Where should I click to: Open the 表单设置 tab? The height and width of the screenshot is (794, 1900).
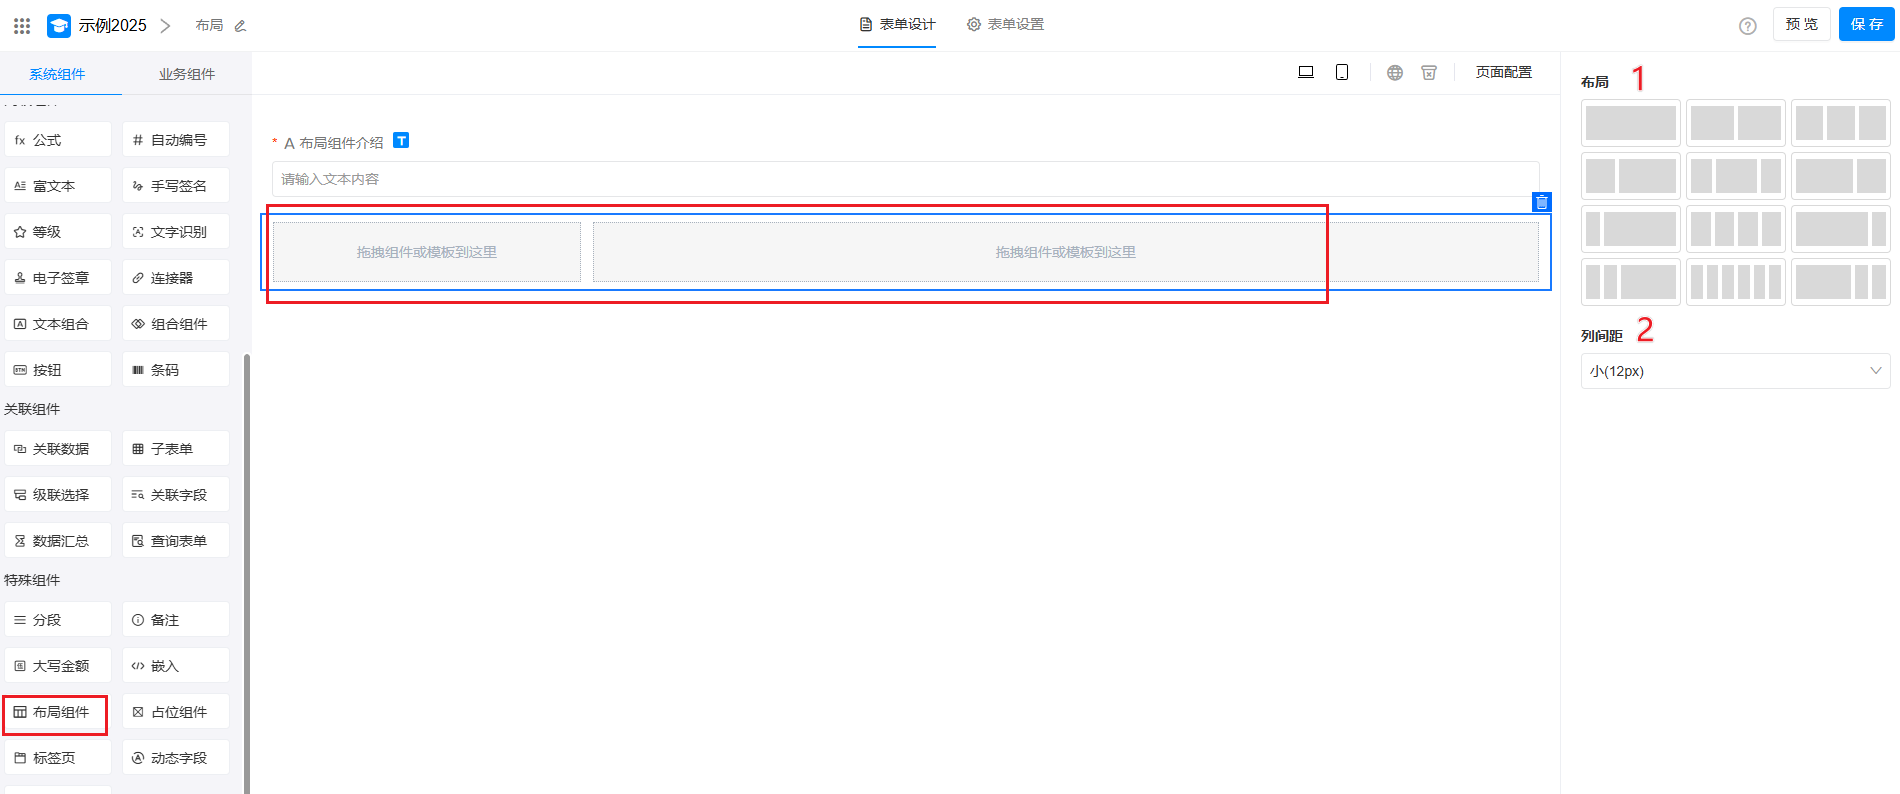tap(1005, 24)
